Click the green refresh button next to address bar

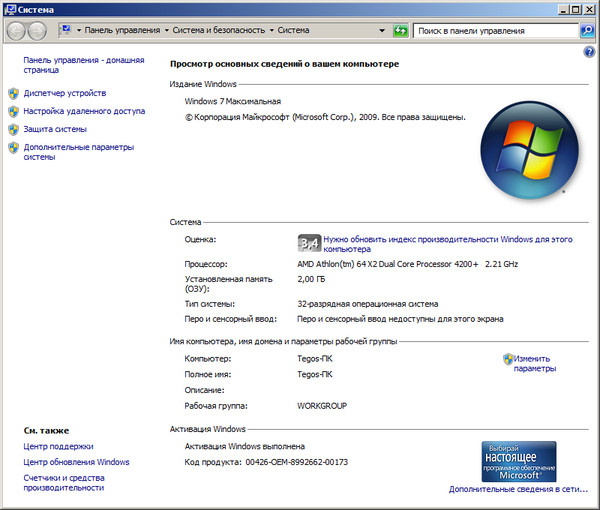(401, 30)
